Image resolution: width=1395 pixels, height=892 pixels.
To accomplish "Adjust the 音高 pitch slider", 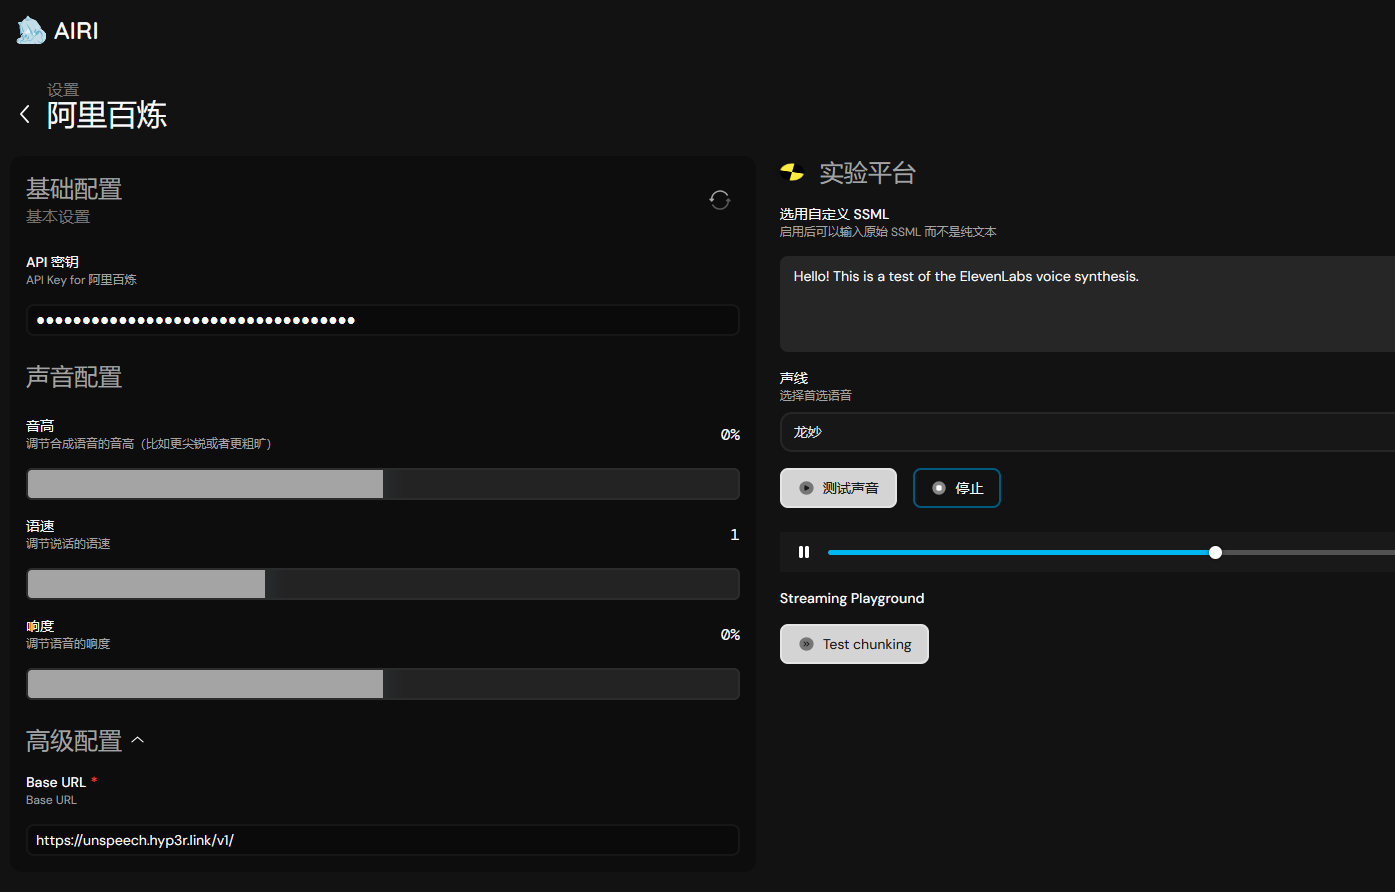I will [x=383, y=484].
